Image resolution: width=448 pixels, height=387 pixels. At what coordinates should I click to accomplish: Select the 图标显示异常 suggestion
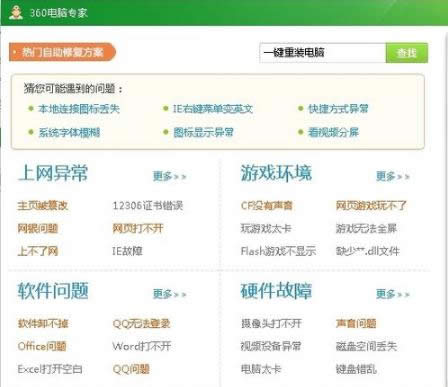pyautogui.click(x=203, y=132)
